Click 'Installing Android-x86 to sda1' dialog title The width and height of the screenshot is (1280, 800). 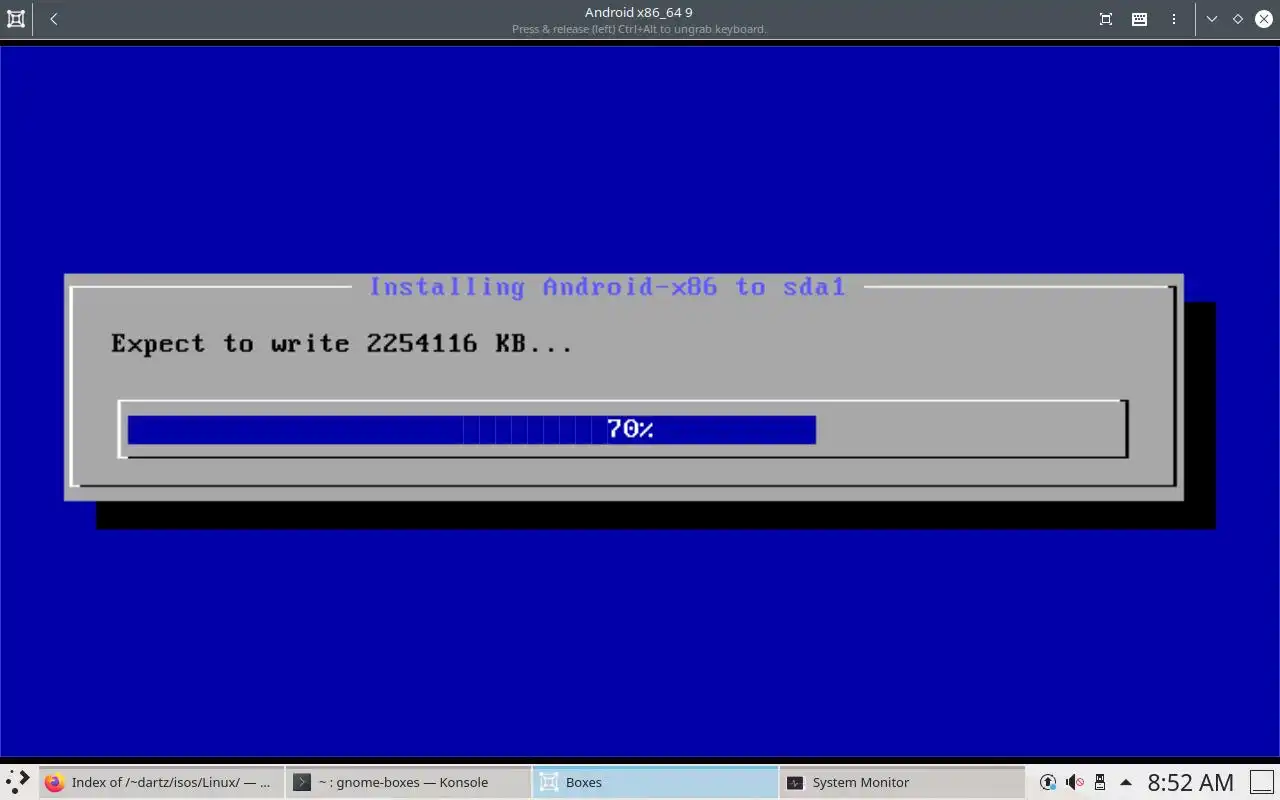pos(607,287)
